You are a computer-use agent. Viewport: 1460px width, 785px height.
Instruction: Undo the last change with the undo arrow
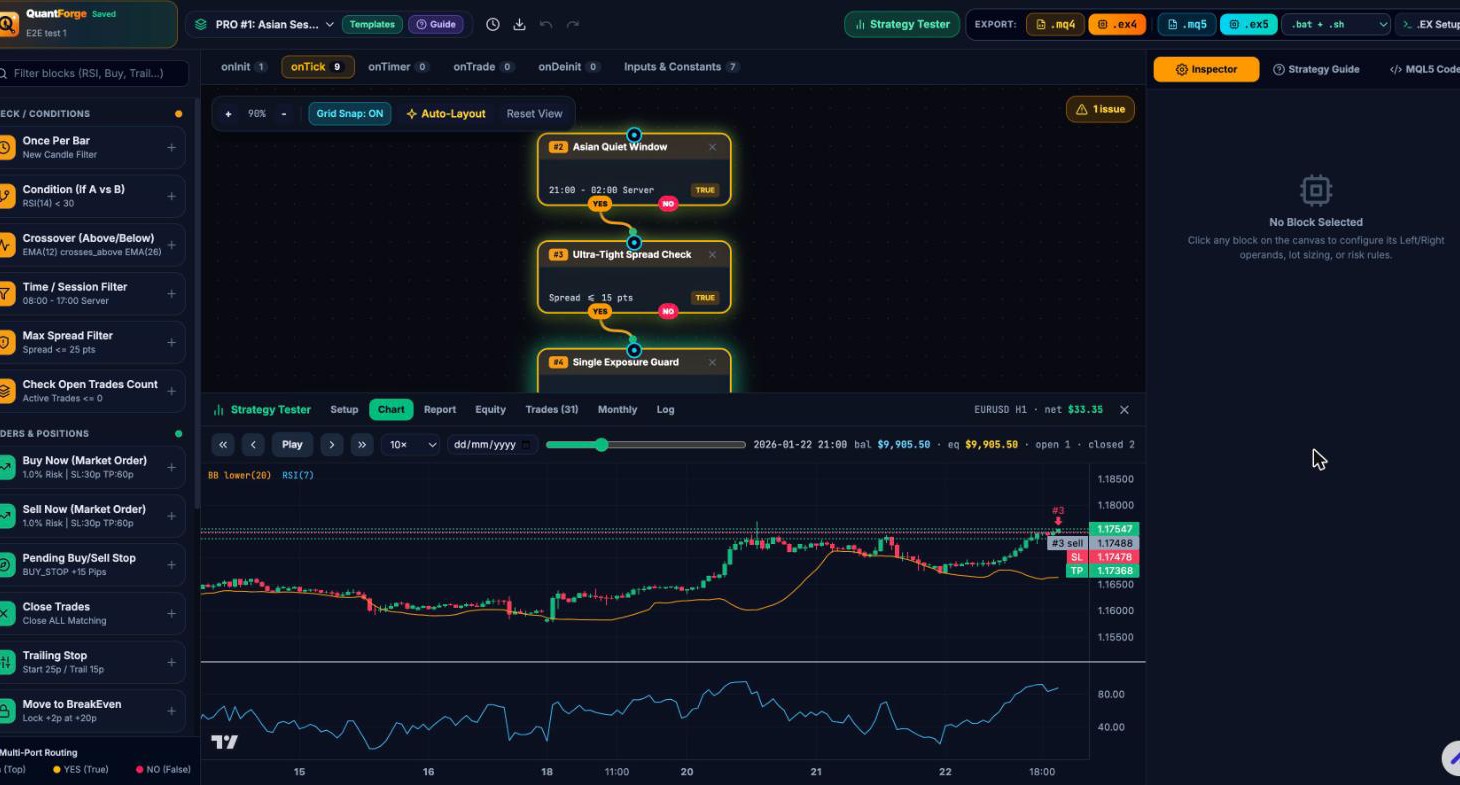pyautogui.click(x=546, y=25)
